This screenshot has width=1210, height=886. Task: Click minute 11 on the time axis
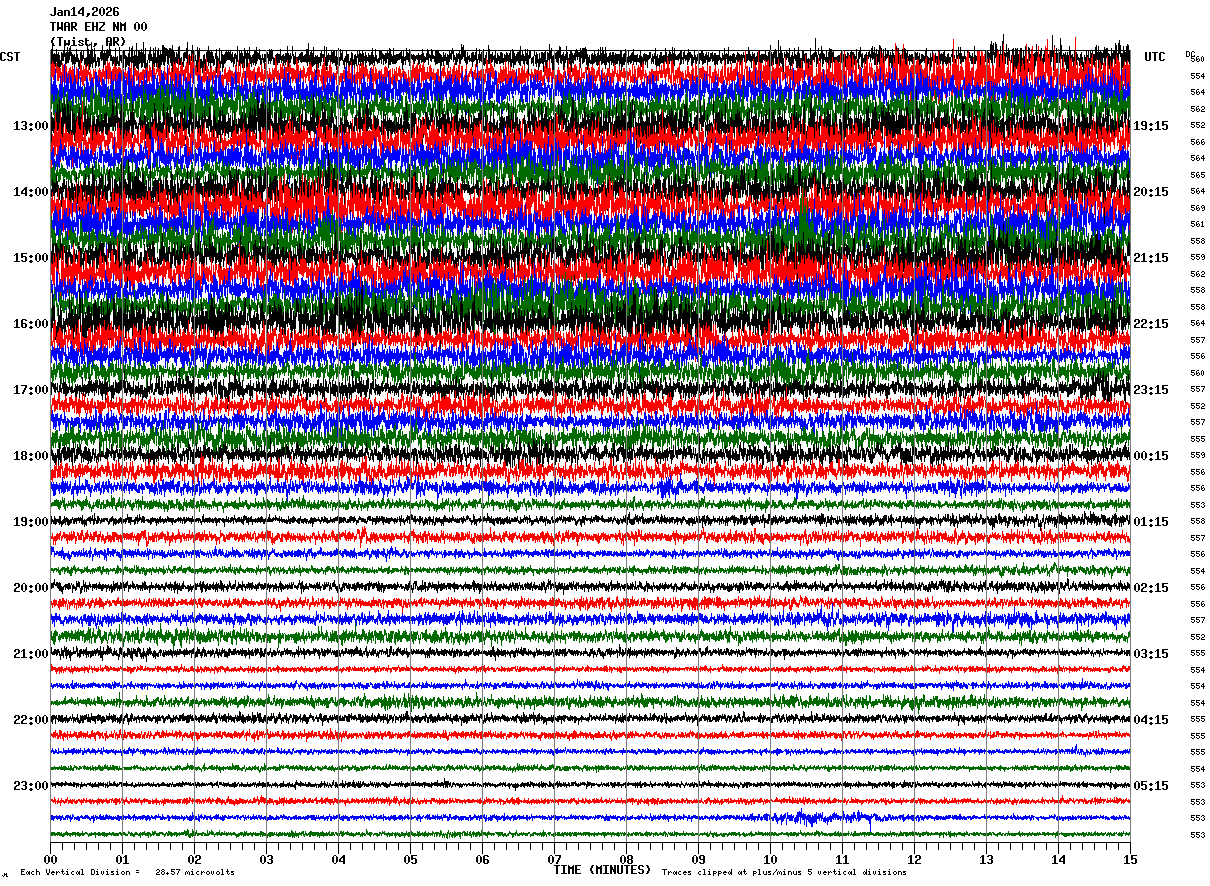pyautogui.click(x=842, y=859)
